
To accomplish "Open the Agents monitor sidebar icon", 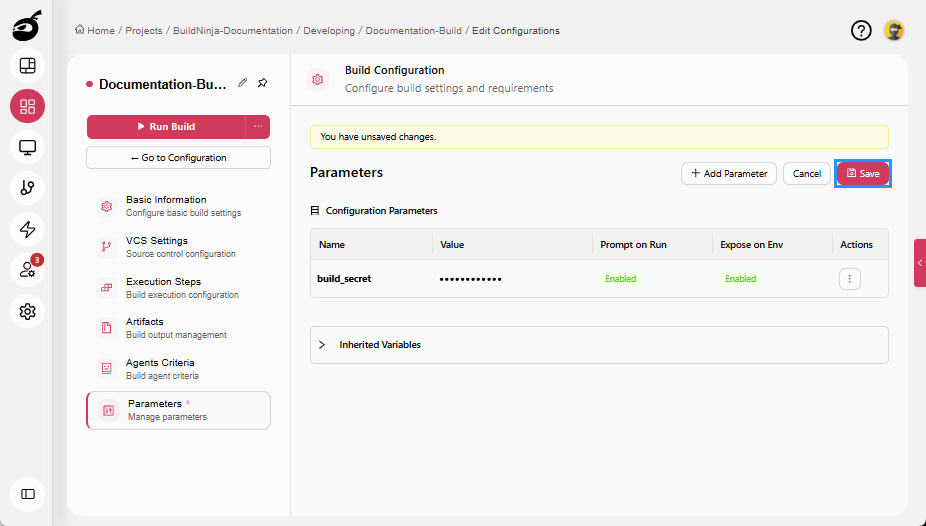I will pos(27,147).
